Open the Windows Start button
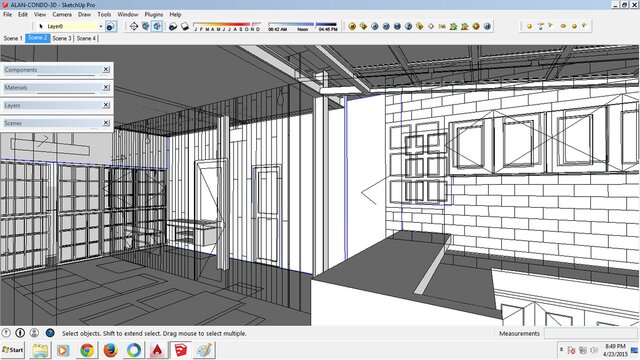640x360 pixels. point(13,350)
